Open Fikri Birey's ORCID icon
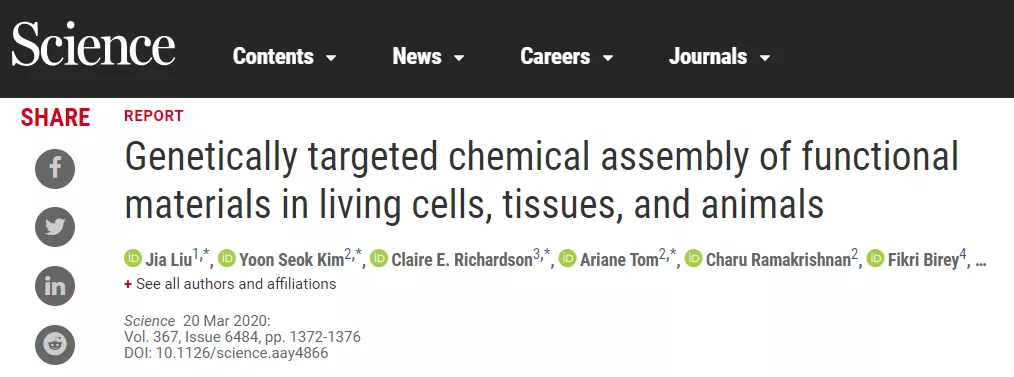This screenshot has width=1014, height=377. coord(876,259)
